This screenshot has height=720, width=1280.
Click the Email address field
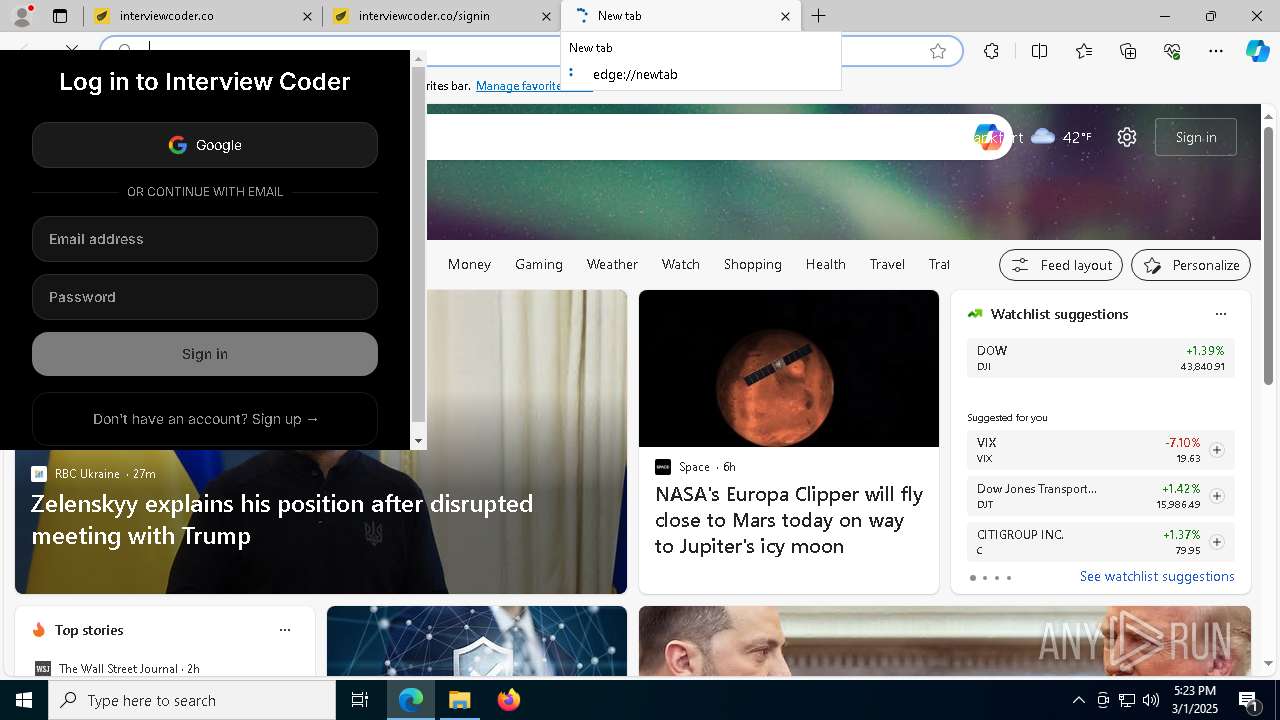click(205, 239)
